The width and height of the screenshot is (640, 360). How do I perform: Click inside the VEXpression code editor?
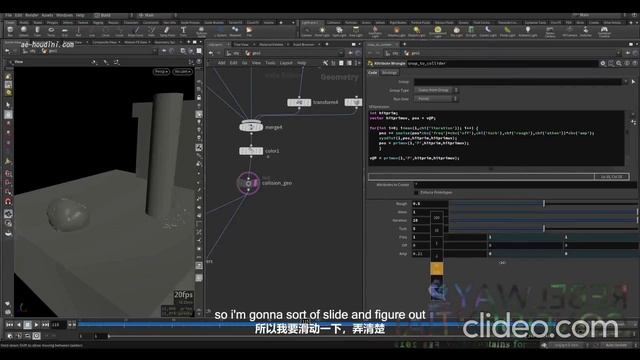[496, 138]
